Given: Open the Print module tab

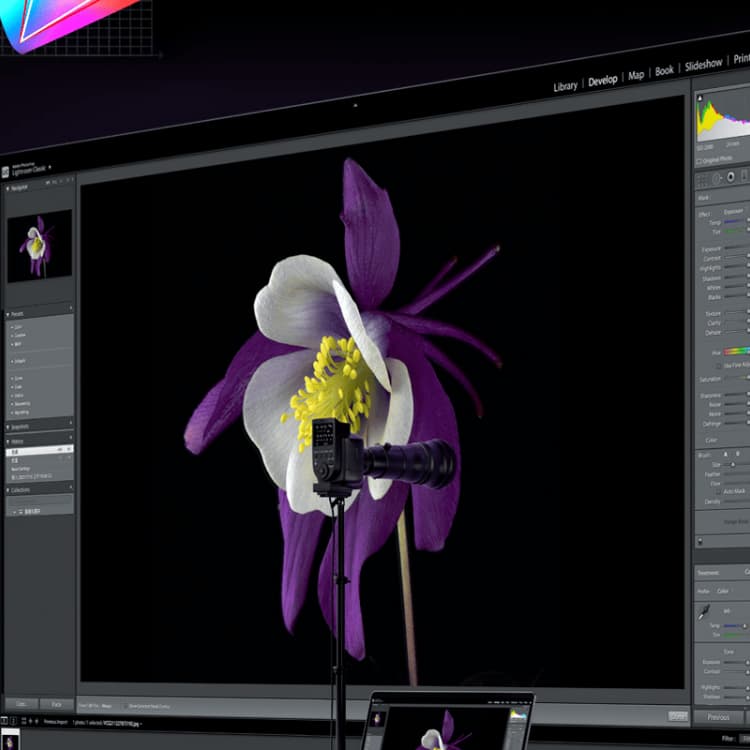Looking at the screenshot, I should pos(741,58).
